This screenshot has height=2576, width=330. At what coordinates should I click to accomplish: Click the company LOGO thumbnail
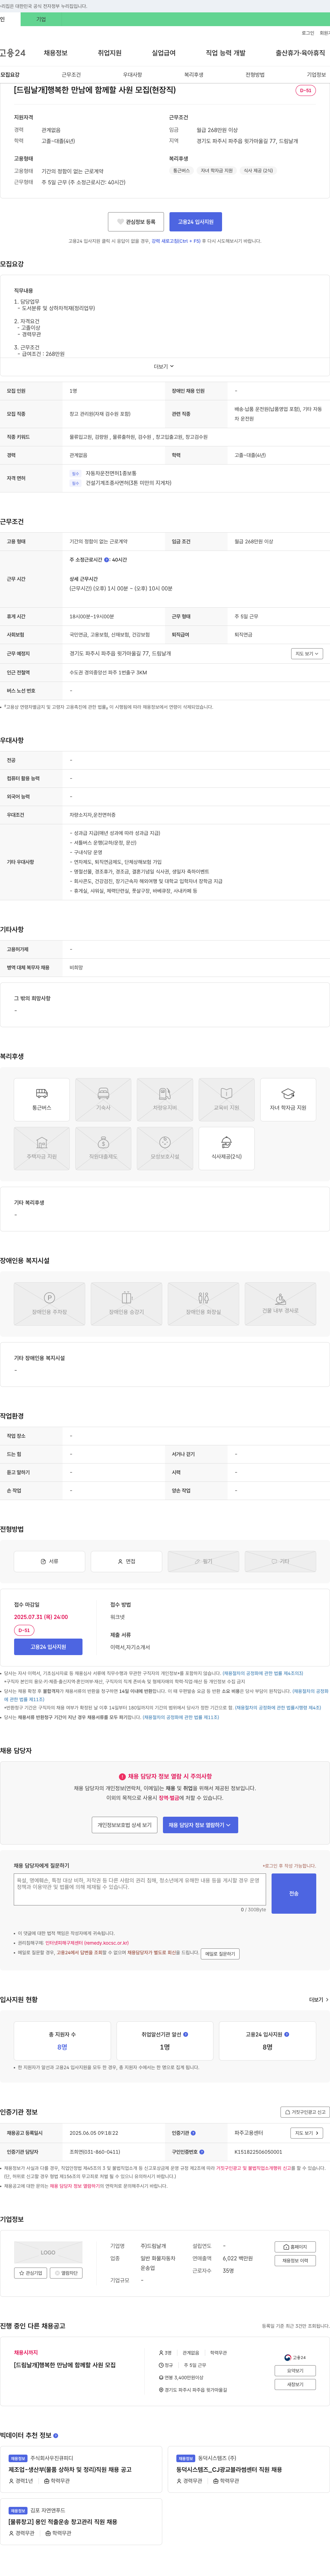[48, 2253]
